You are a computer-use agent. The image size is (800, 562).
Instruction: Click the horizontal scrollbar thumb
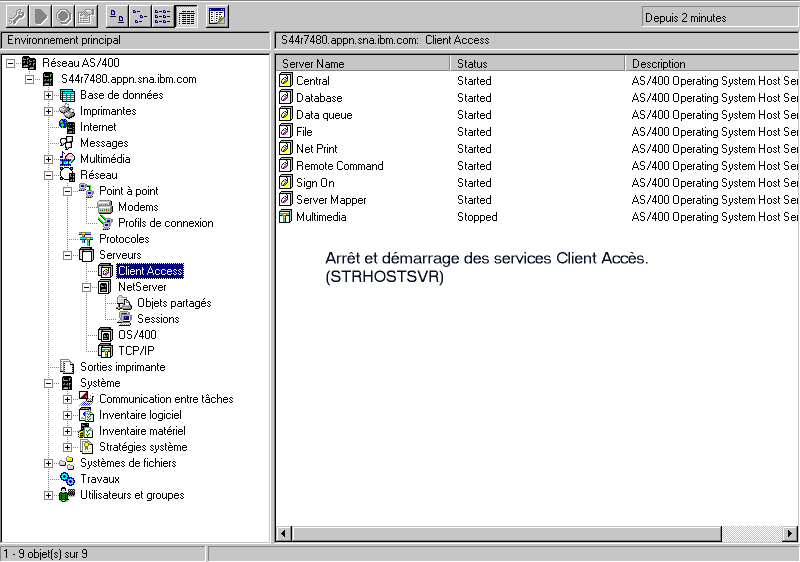click(506, 534)
